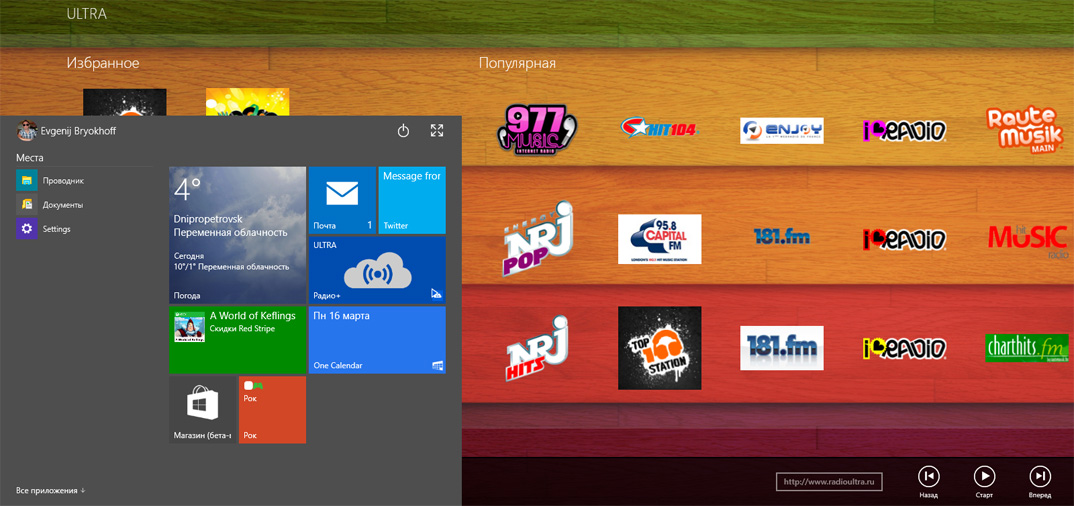Viewport: 1074px width, 506px height.
Task: Expand Start menu to full screen
Action: click(437, 131)
